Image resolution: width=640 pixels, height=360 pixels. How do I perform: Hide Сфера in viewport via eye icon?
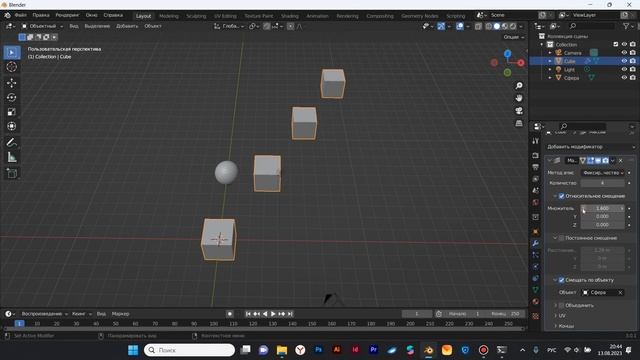[x=624, y=78]
